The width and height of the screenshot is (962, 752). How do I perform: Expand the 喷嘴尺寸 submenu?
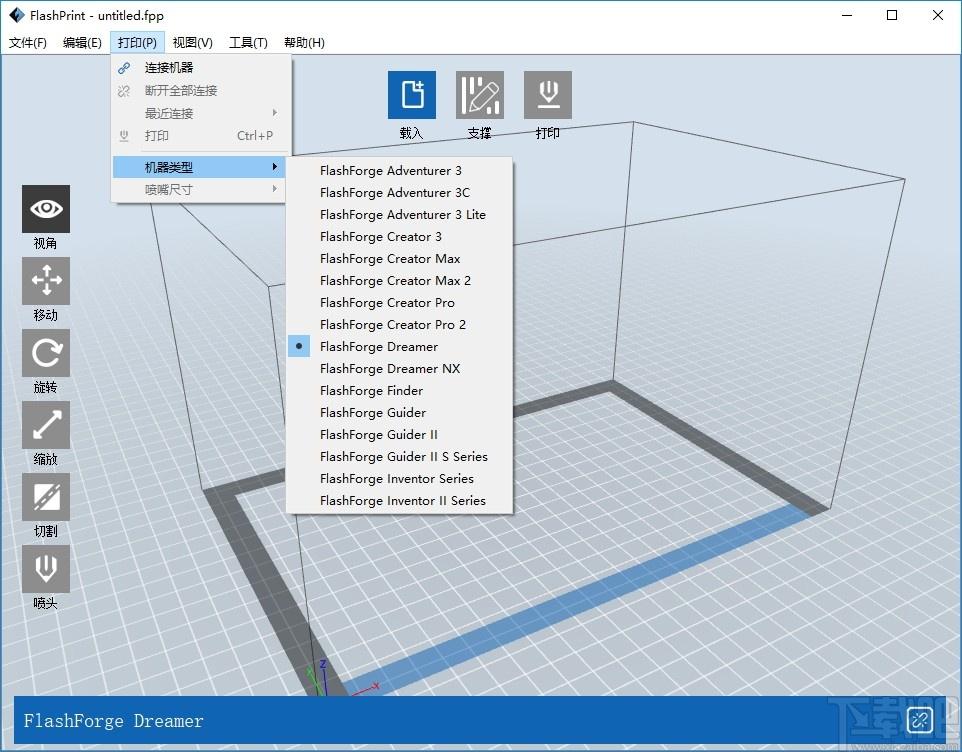pyautogui.click(x=199, y=190)
